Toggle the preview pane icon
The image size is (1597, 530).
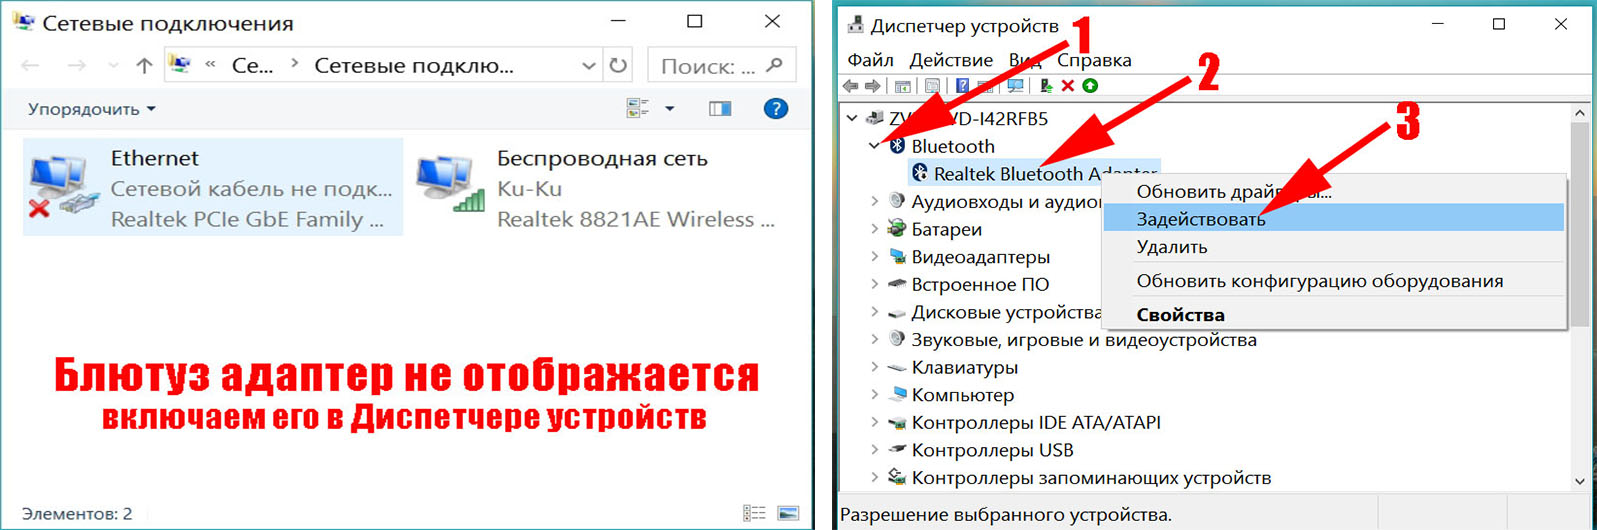(720, 108)
